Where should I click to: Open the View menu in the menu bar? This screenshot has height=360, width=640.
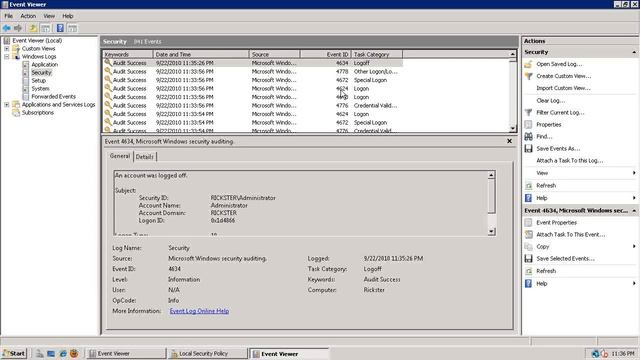coord(49,16)
